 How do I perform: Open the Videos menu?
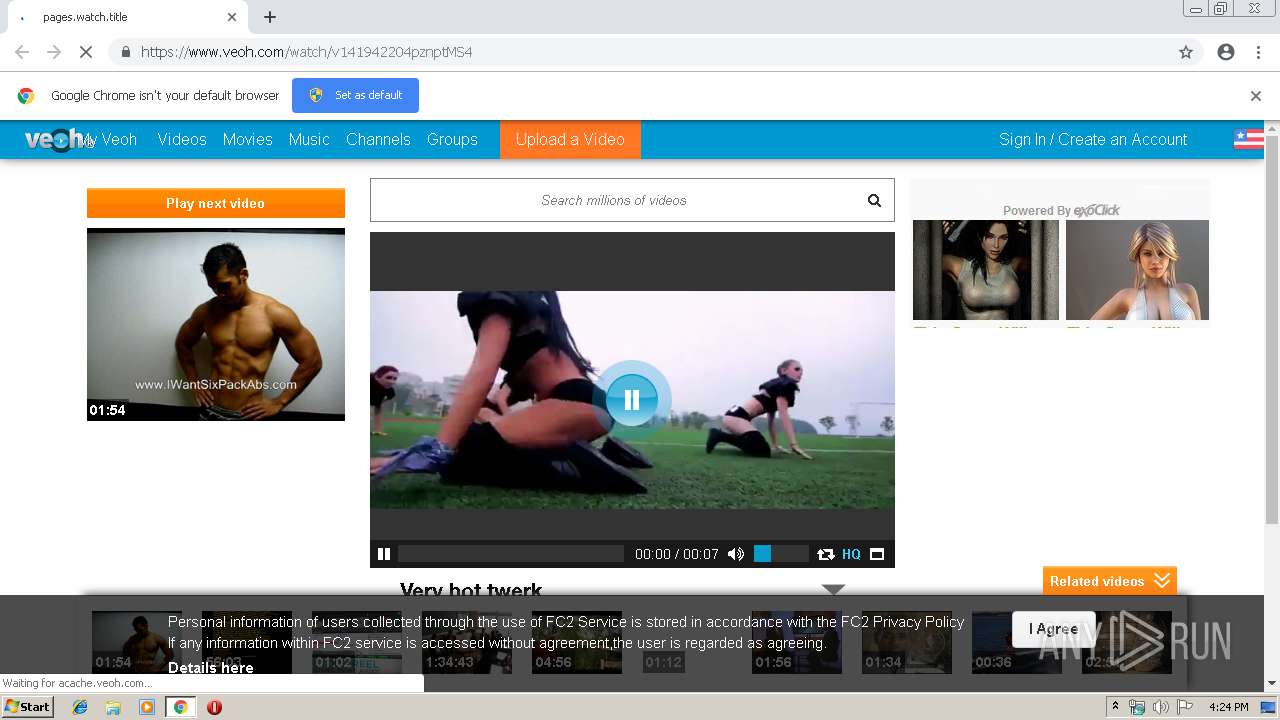pos(182,140)
